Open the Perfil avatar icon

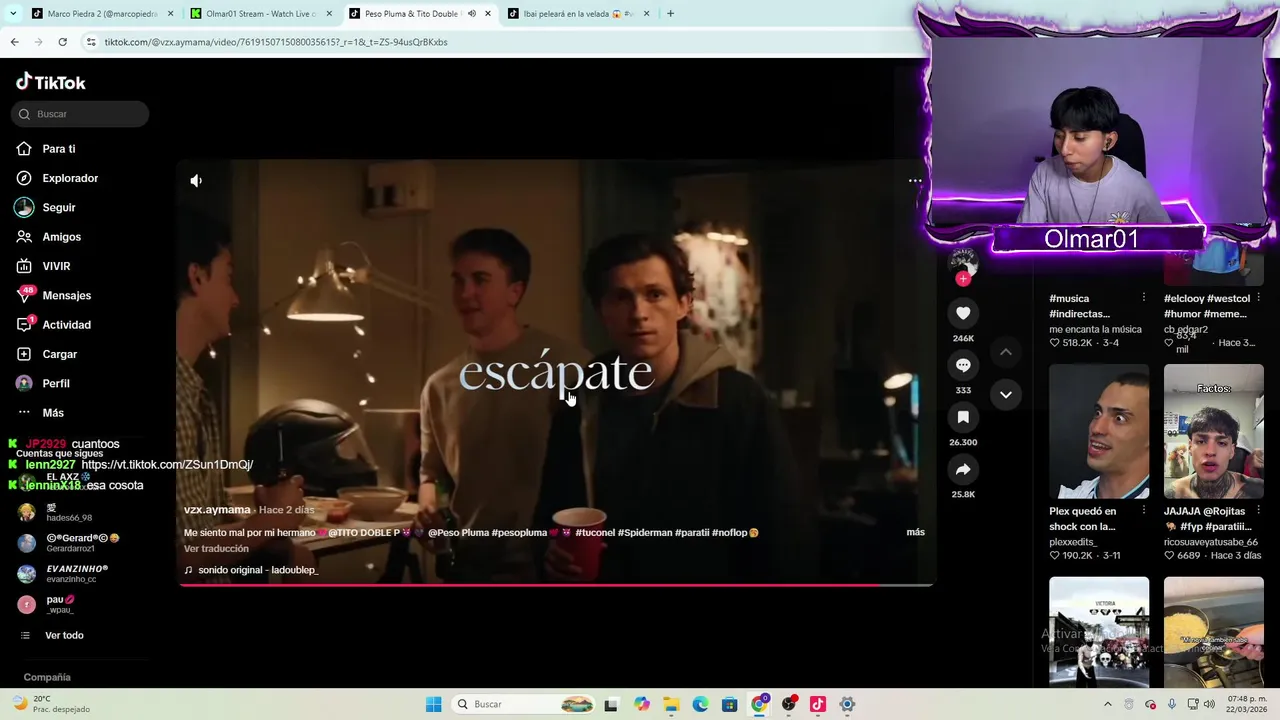point(24,383)
